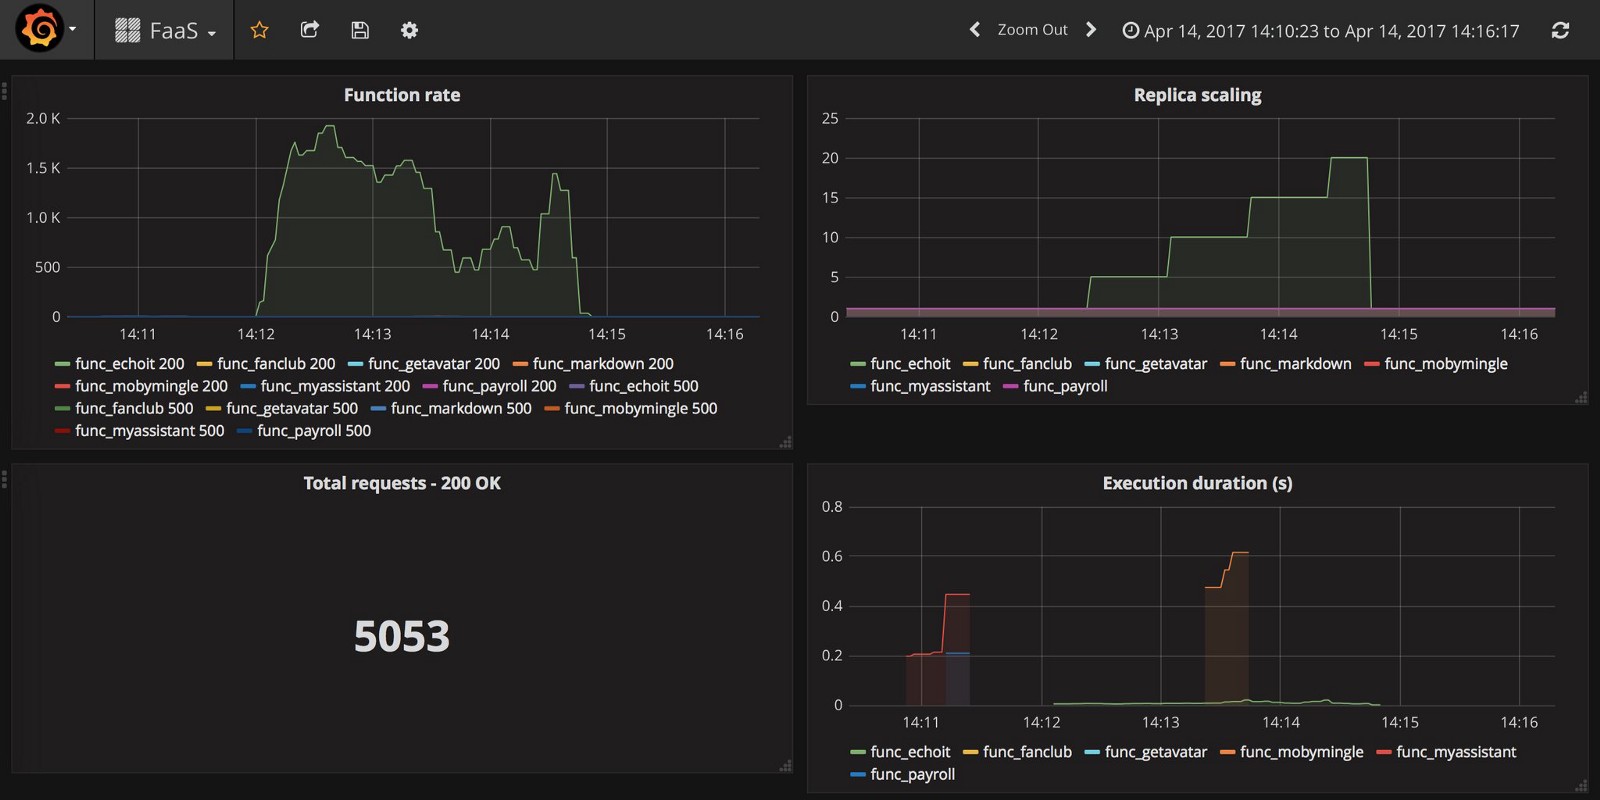The image size is (1600, 800).
Task: Click the Grafana logo menu icon
Action: (x=40, y=29)
